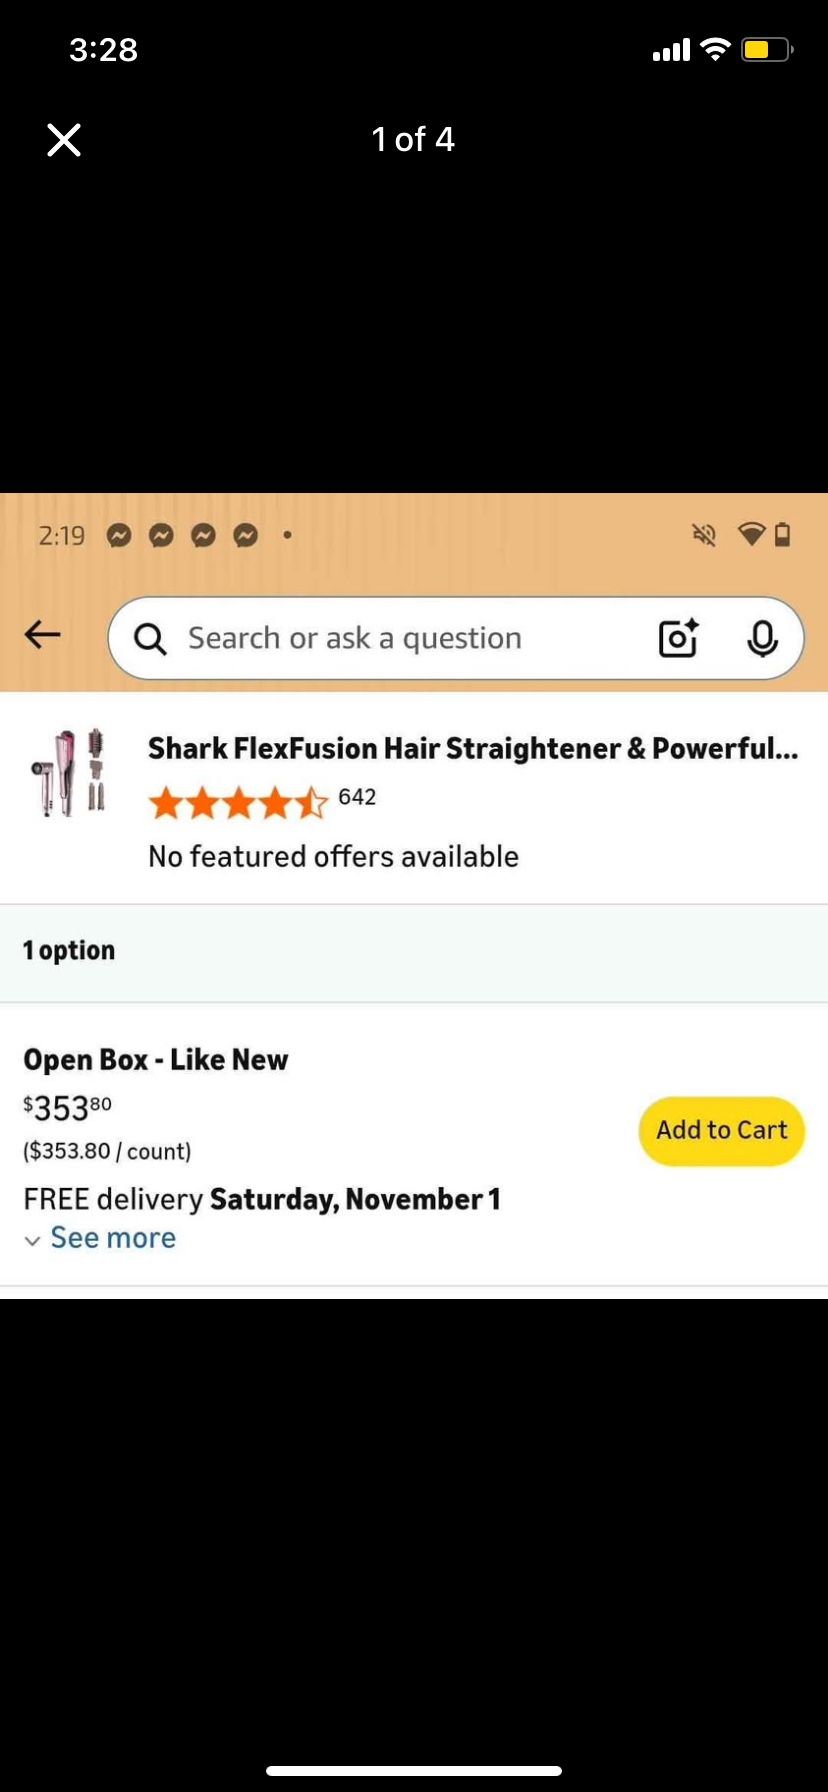Open the full Shark FlexFusion product title
Screen dimensions: 828x1792
(474, 748)
